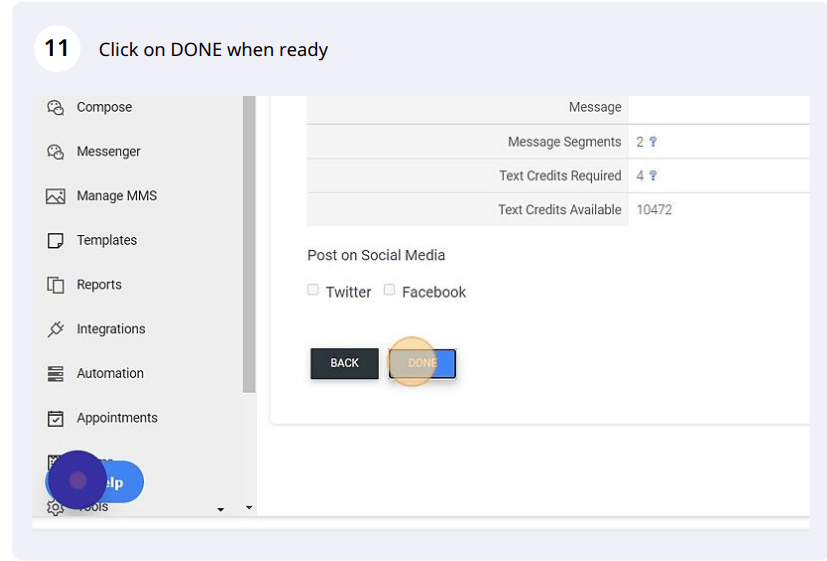The height and width of the screenshot is (561, 827).
Task: Click the Message Segments value 2
Action: [x=640, y=142]
